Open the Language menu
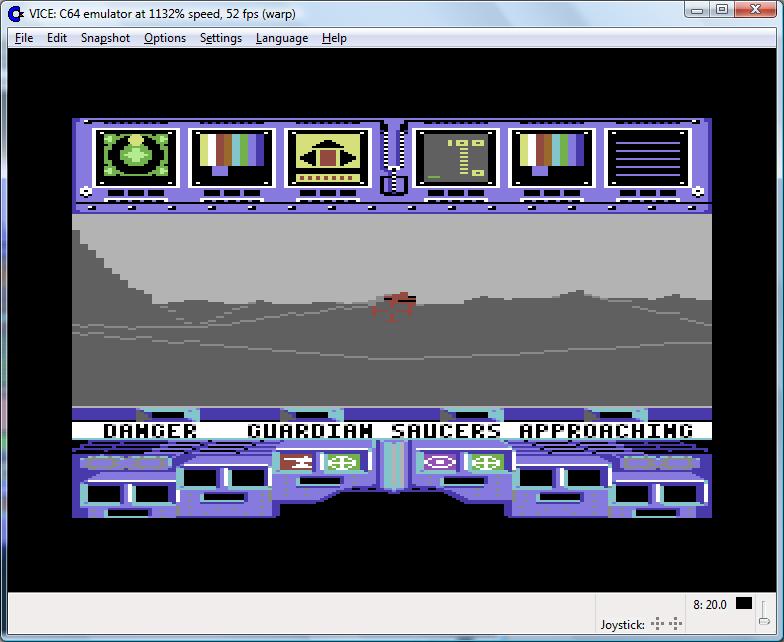784x642 pixels. (282, 38)
